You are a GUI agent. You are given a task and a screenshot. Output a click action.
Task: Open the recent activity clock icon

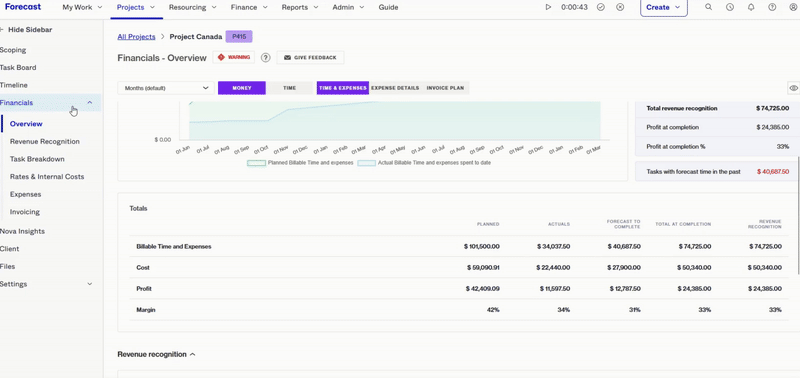[730, 7]
